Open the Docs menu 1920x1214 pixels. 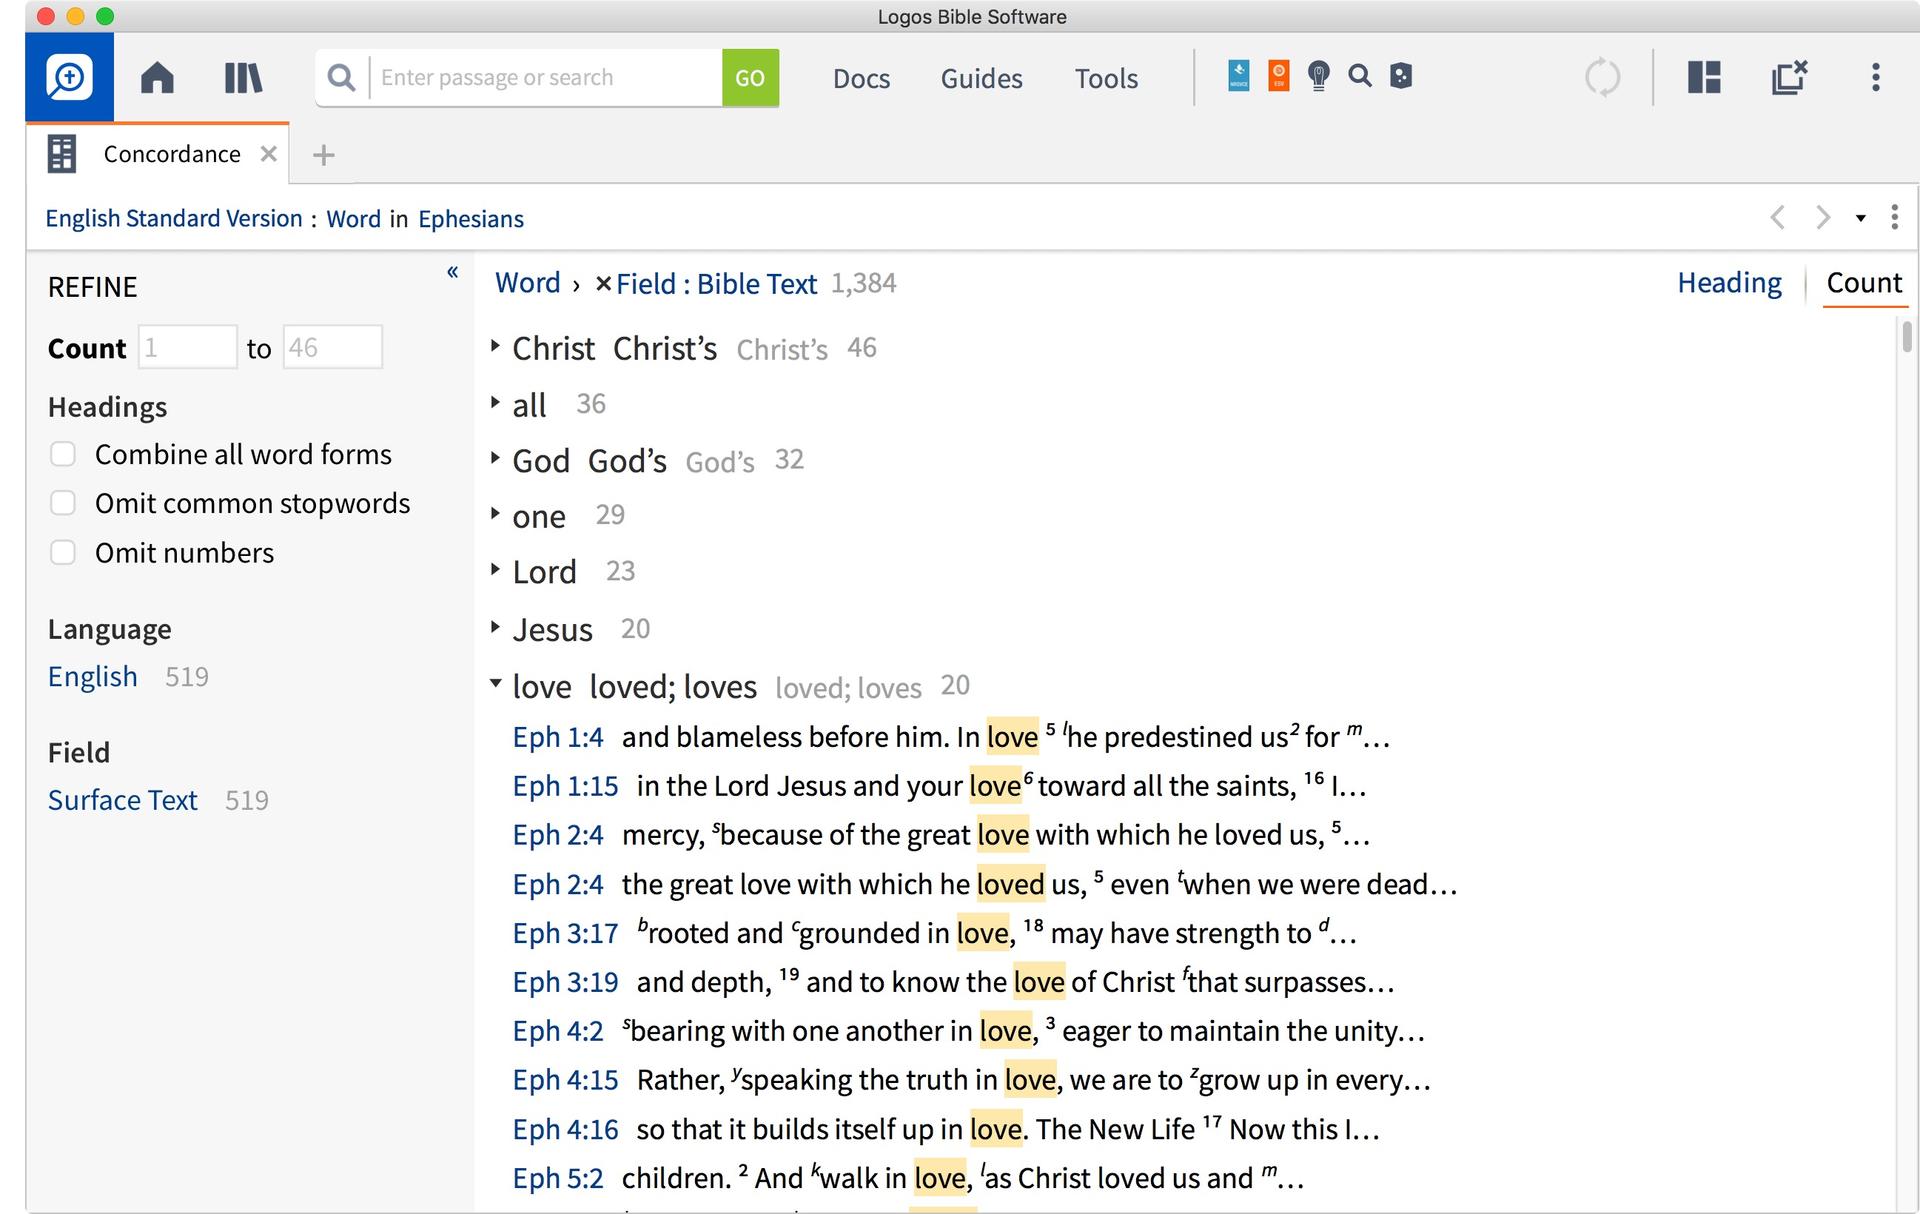point(861,79)
